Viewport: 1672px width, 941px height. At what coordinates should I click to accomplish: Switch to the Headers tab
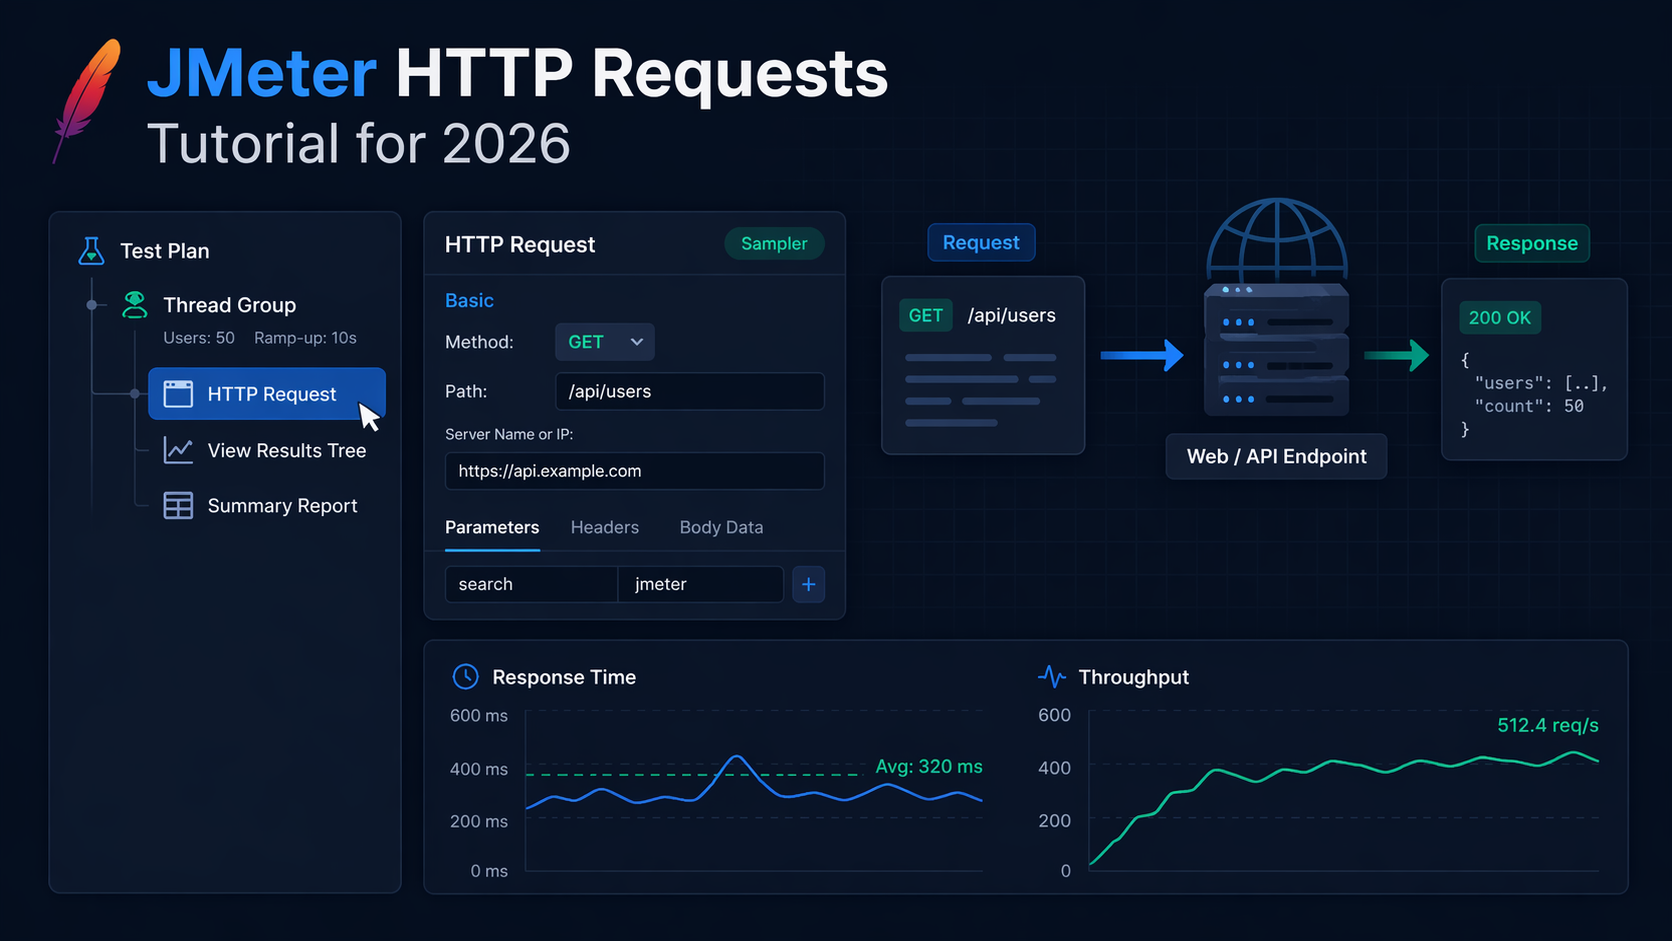[604, 527]
